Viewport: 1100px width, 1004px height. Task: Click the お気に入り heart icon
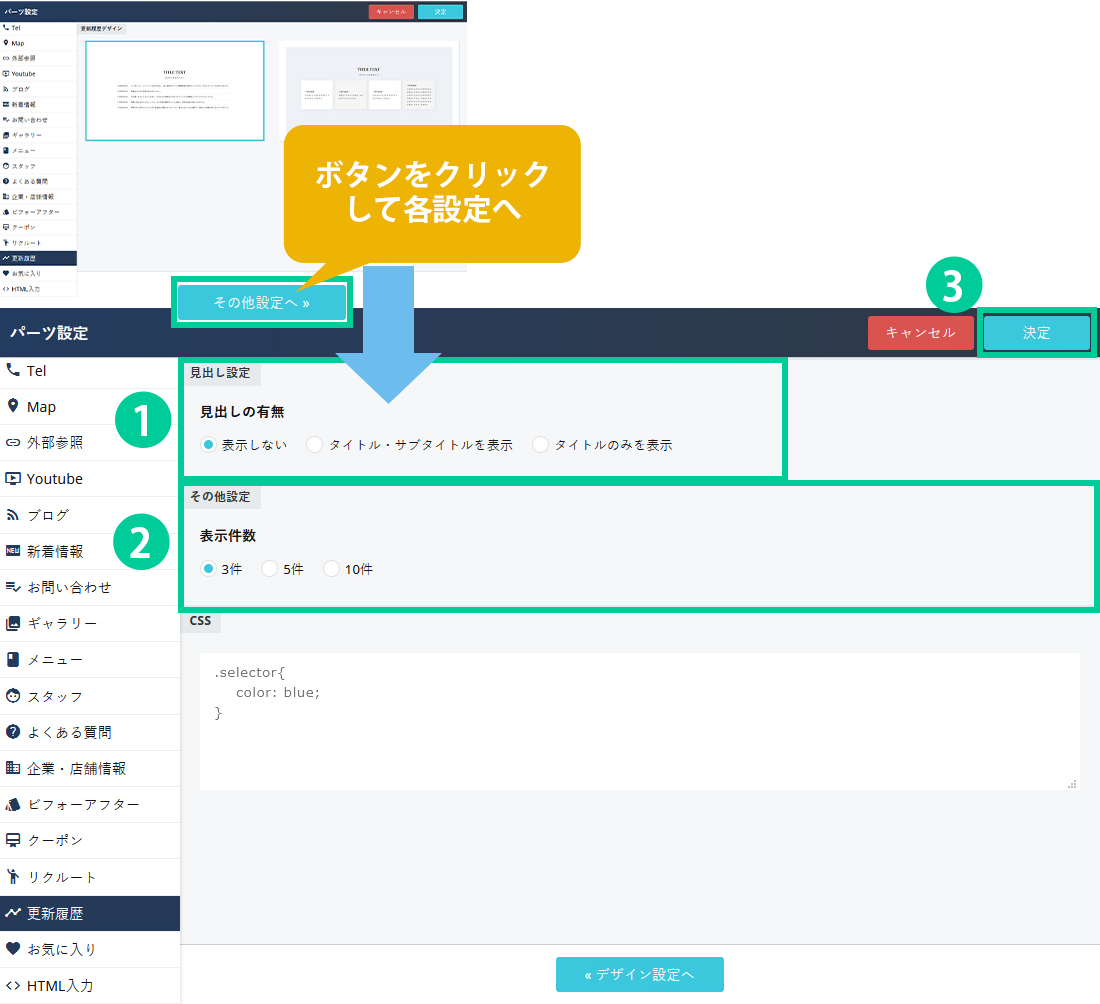[x=13, y=949]
